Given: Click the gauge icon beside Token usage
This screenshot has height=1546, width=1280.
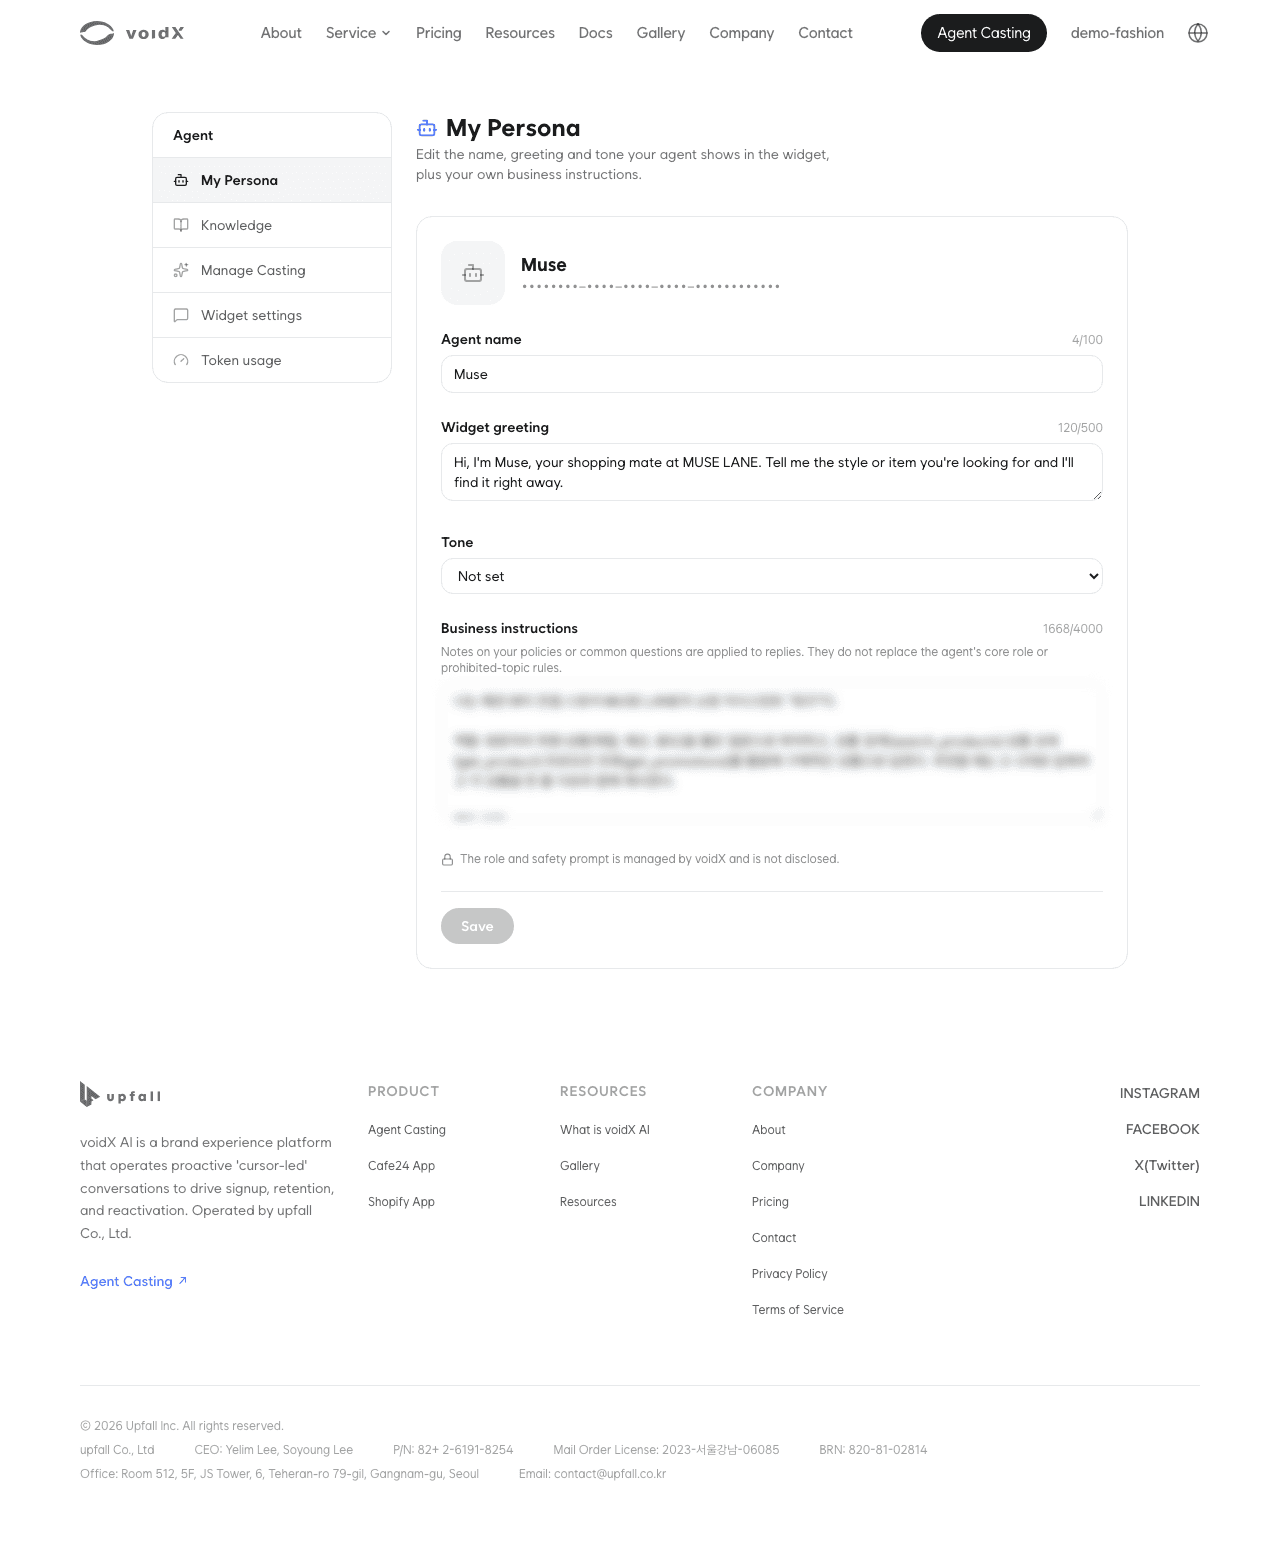Looking at the screenshot, I should (181, 361).
